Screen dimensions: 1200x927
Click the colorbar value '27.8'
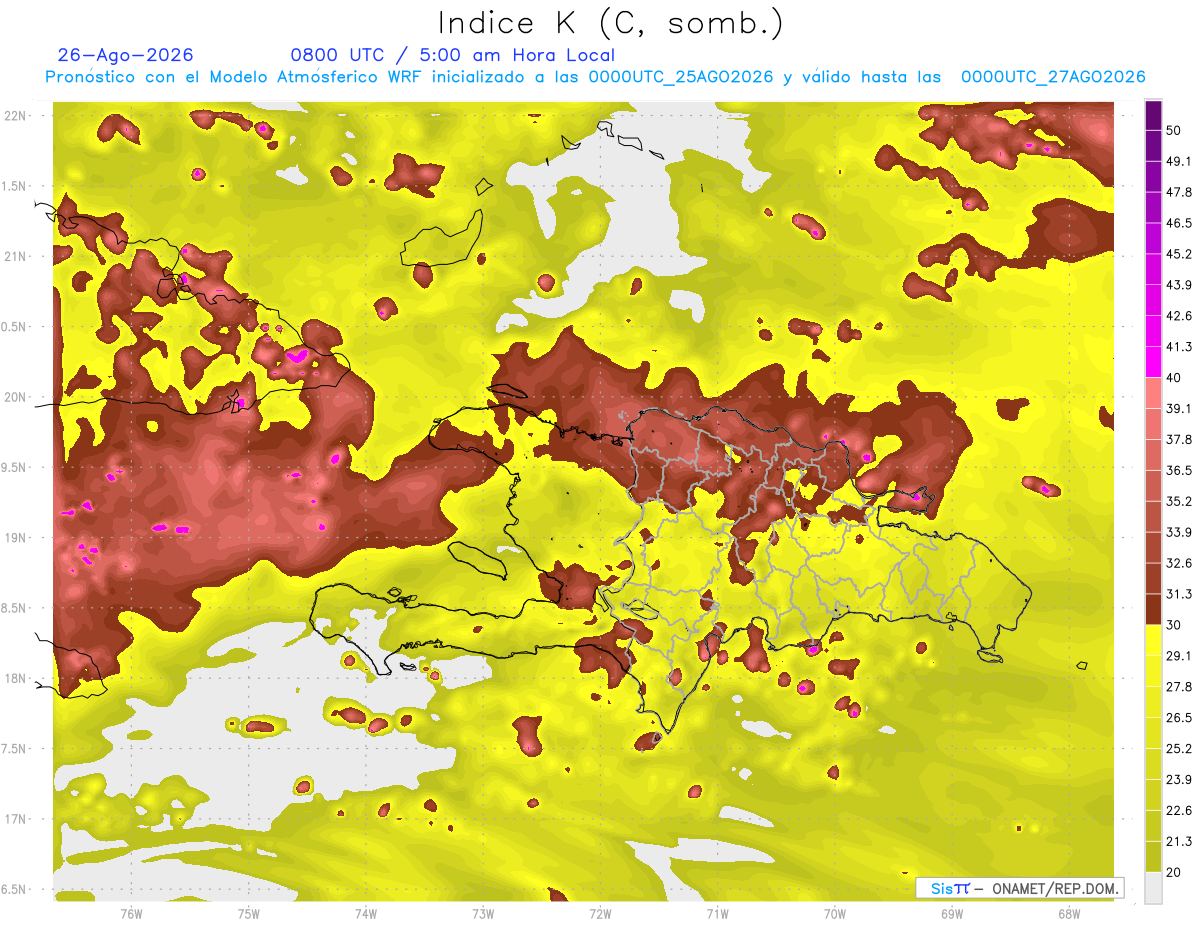[1179, 687]
